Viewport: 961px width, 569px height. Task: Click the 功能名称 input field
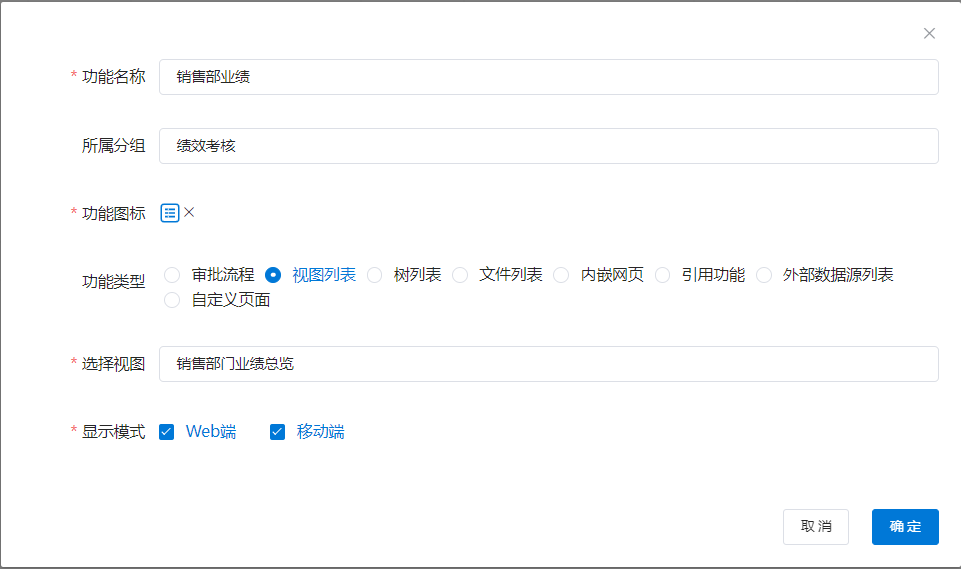pyautogui.click(x=548, y=77)
